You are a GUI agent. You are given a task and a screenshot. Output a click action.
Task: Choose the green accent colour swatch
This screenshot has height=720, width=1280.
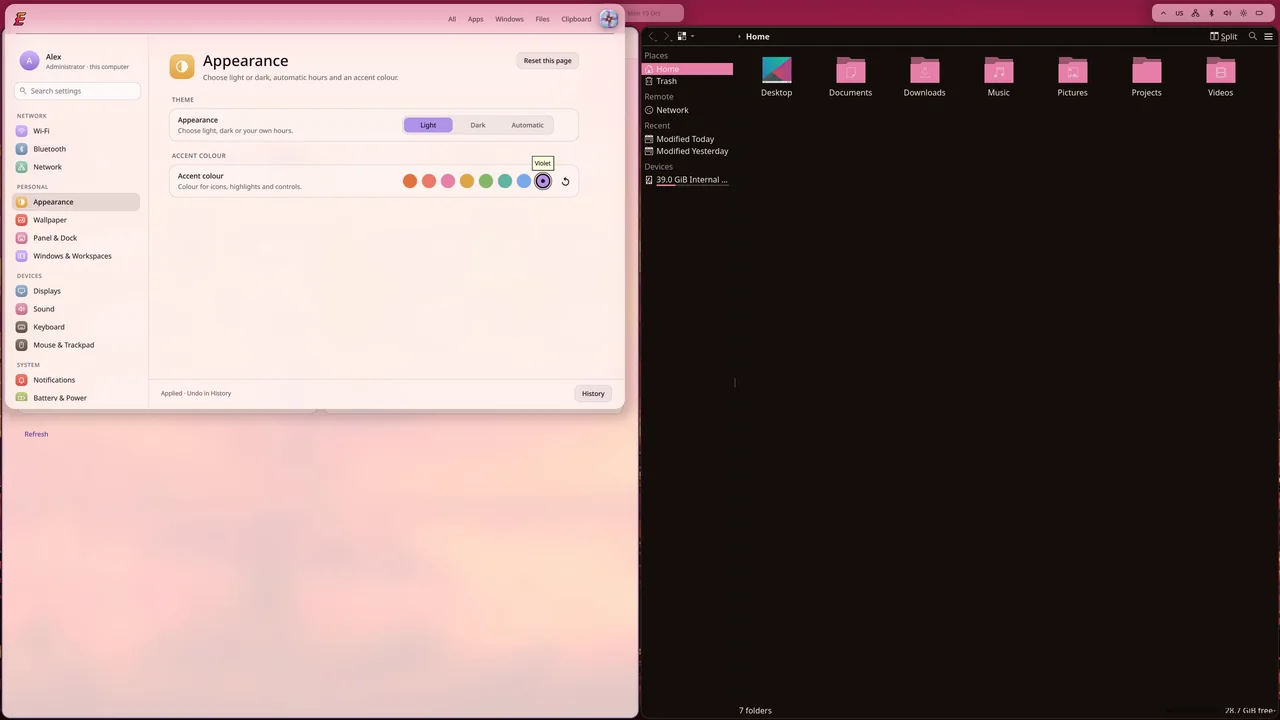point(486,181)
